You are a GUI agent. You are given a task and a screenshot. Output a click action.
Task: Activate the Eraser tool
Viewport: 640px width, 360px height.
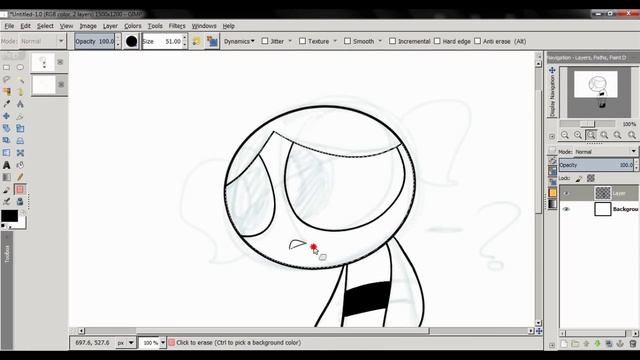(20, 189)
